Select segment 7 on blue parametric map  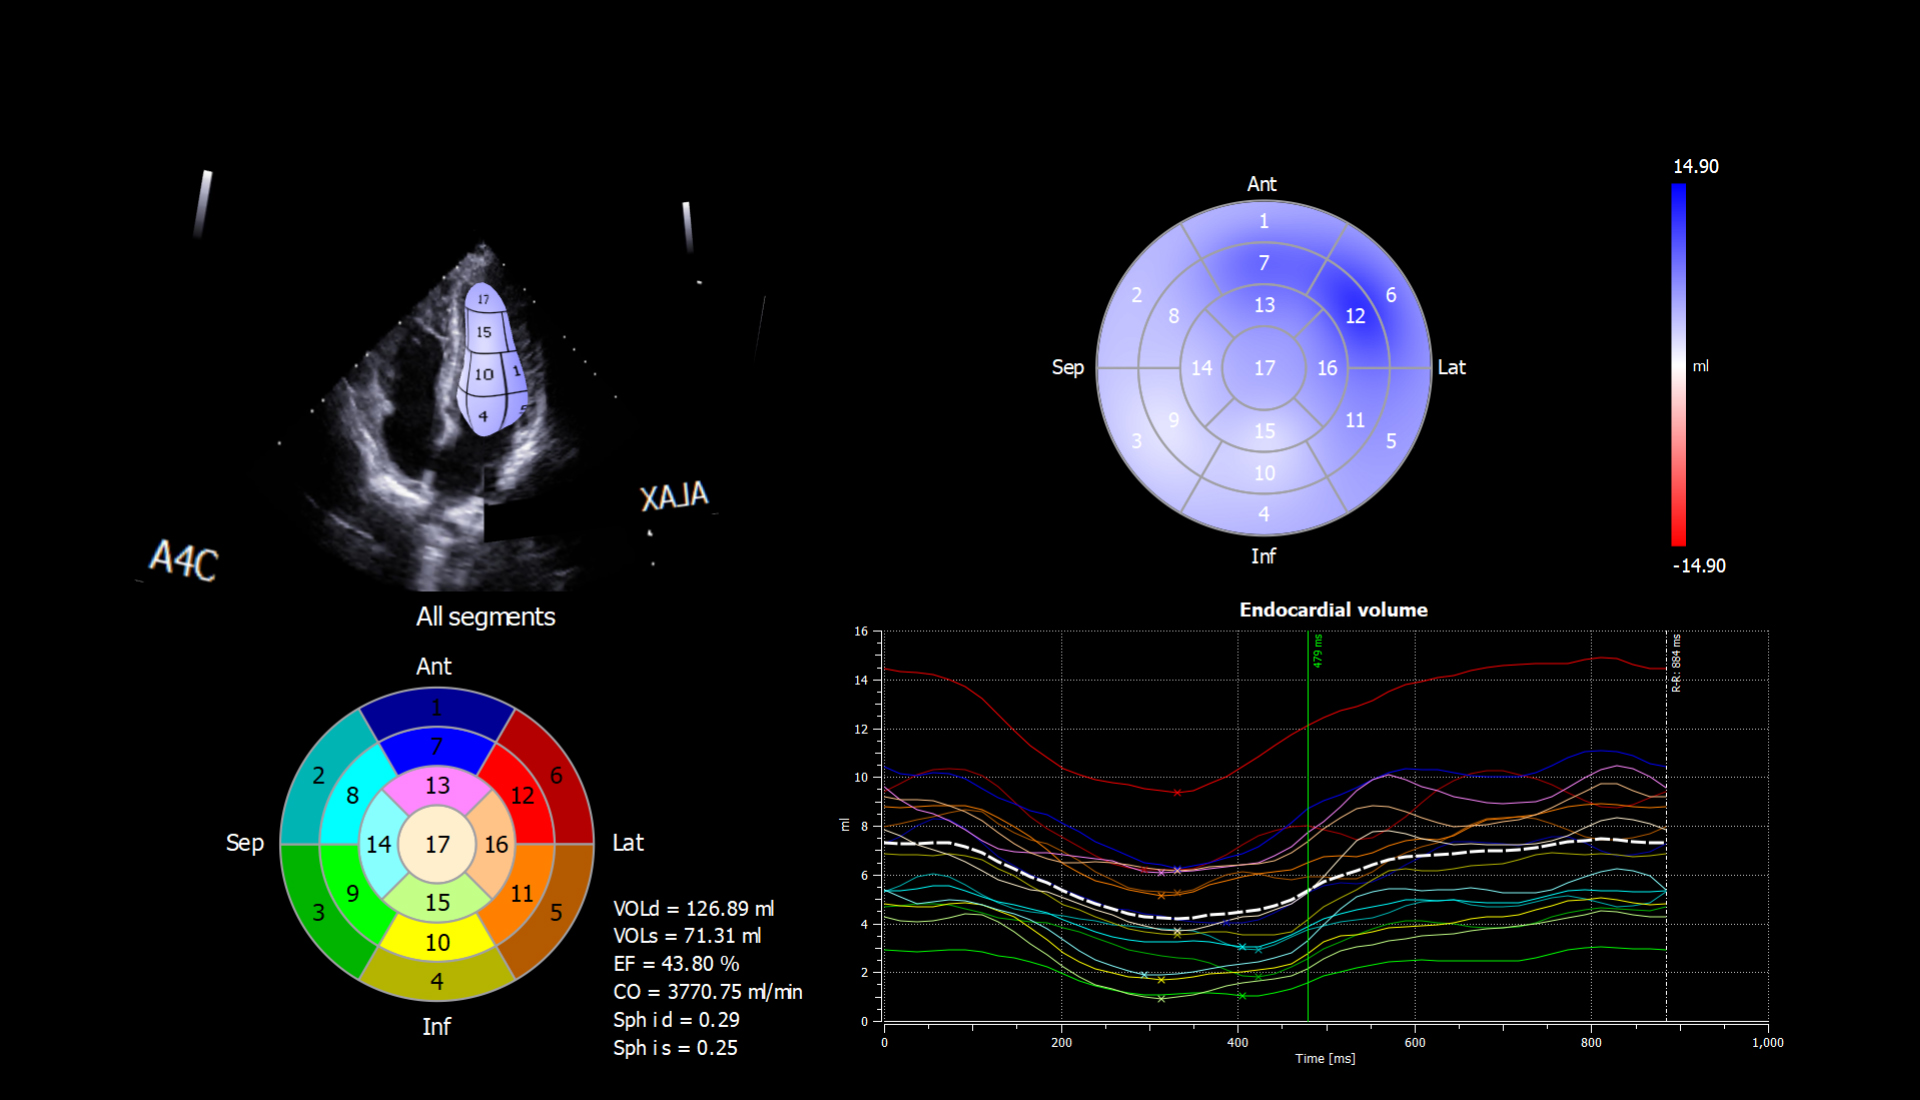pyautogui.click(x=1264, y=263)
